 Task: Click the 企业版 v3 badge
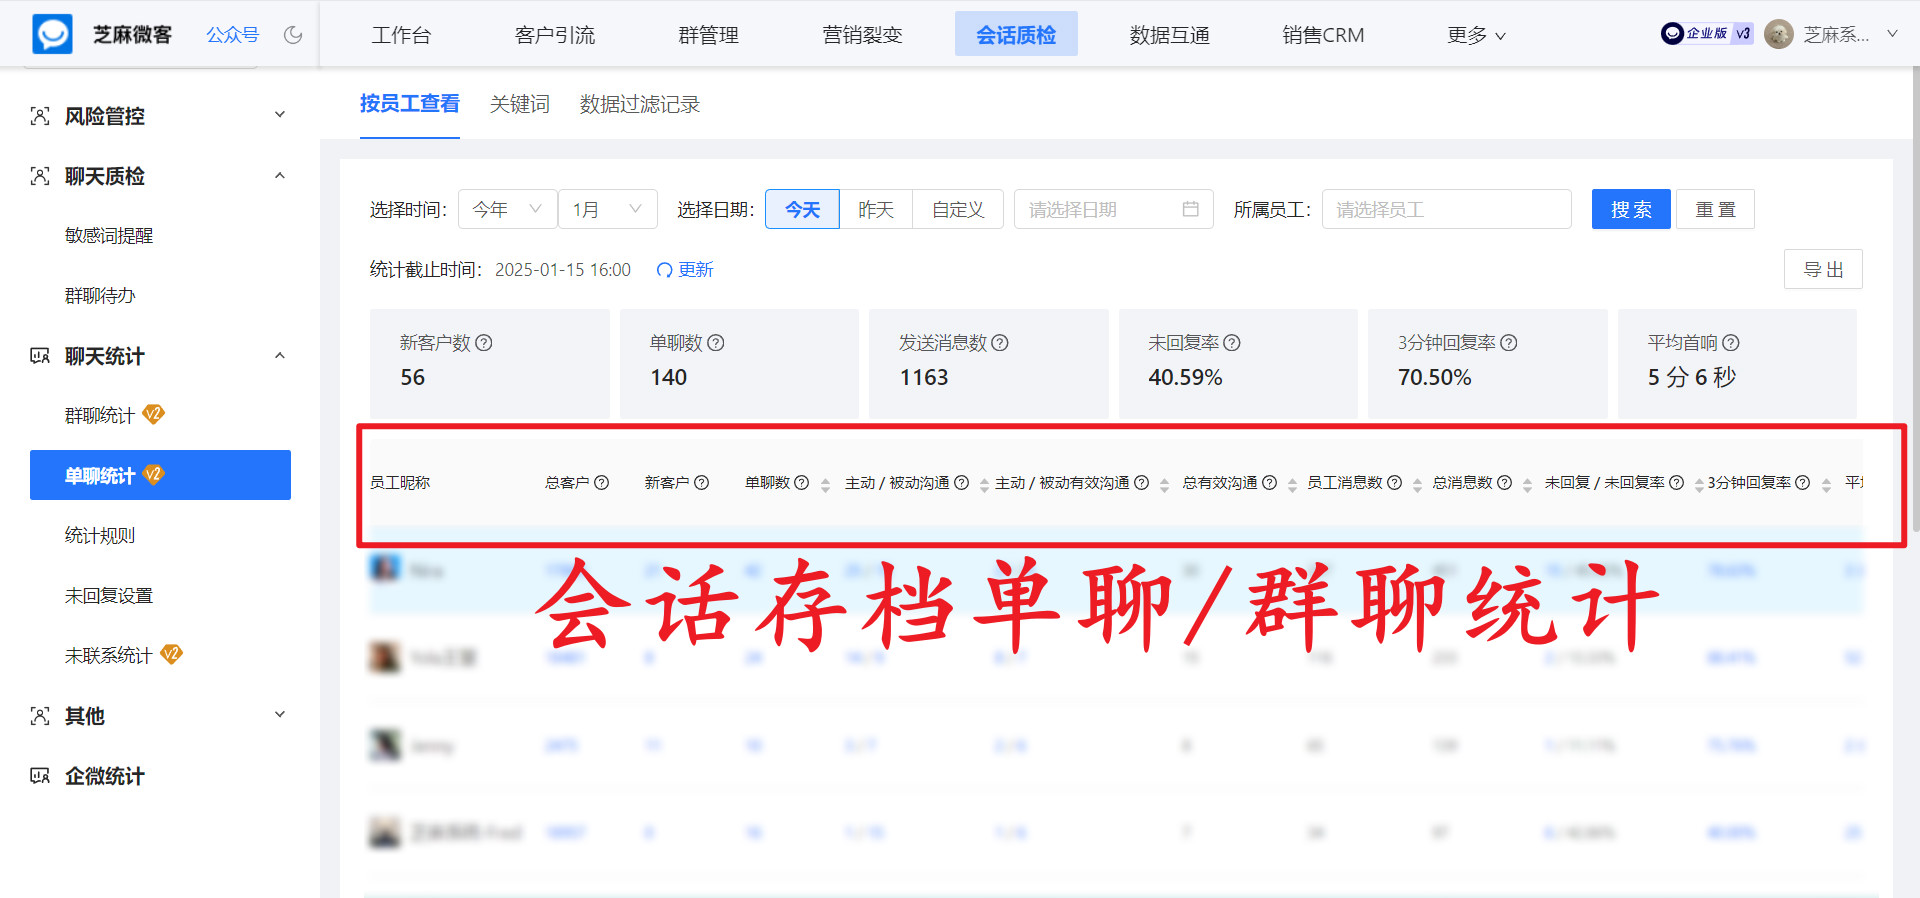click(1707, 33)
